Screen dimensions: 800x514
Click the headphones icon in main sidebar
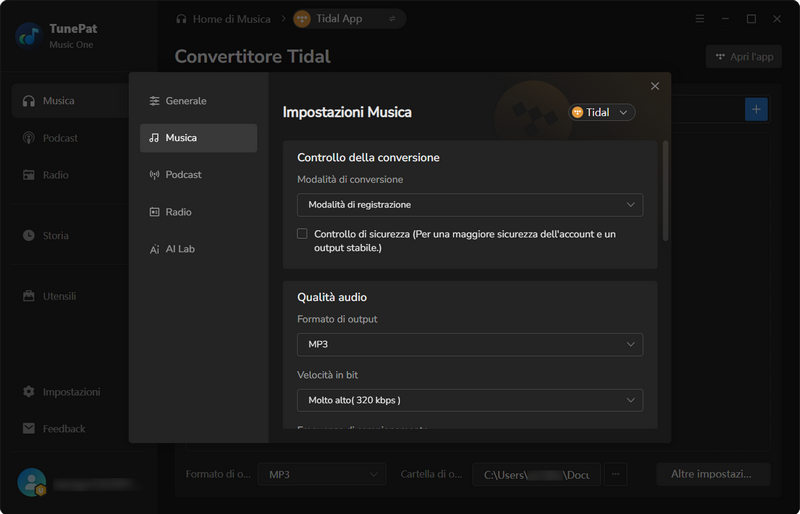pos(29,101)
